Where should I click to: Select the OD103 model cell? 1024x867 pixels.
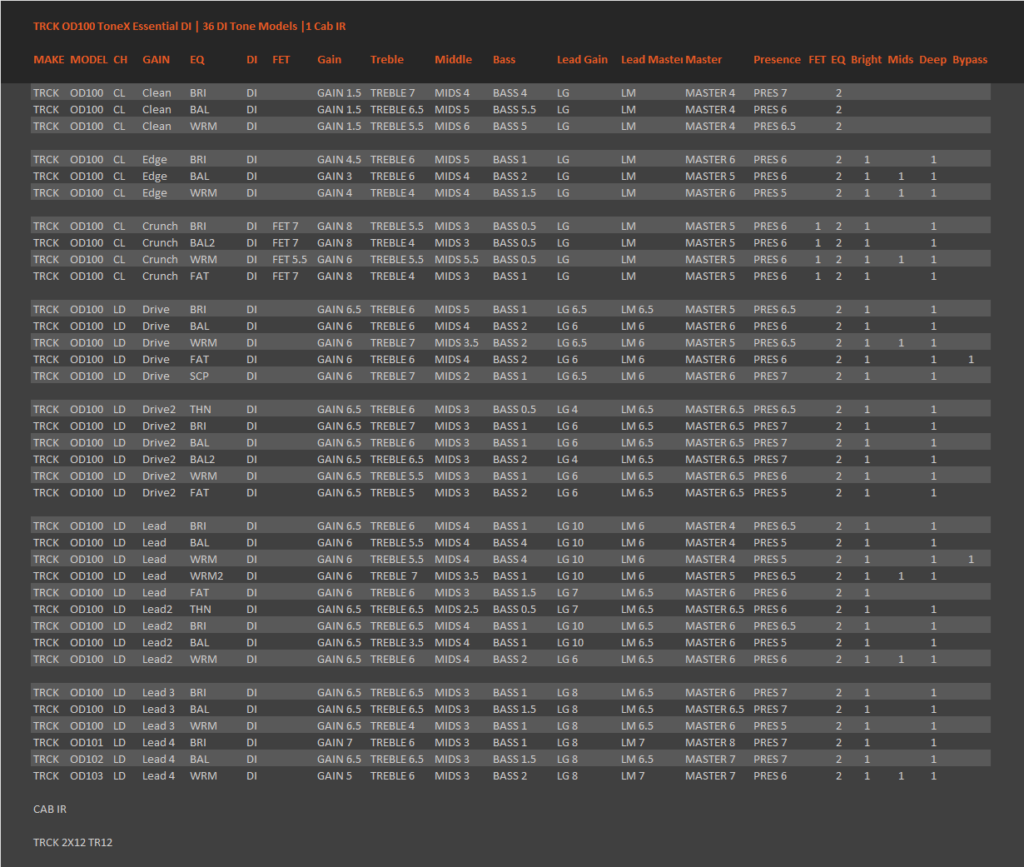86,776
